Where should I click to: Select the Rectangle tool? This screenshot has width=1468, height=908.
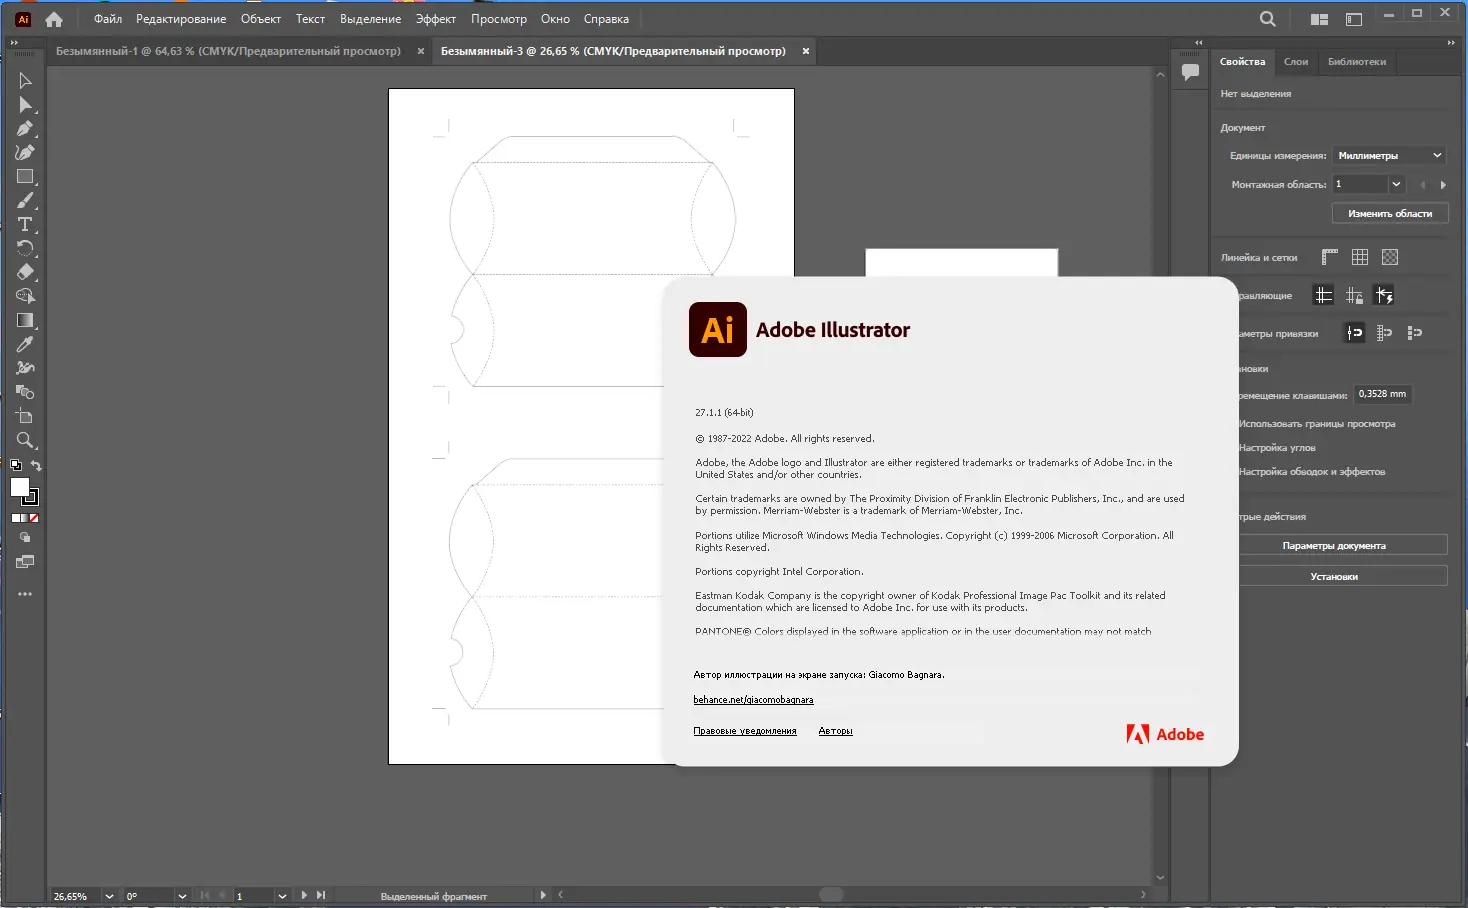tap(24, 176)
